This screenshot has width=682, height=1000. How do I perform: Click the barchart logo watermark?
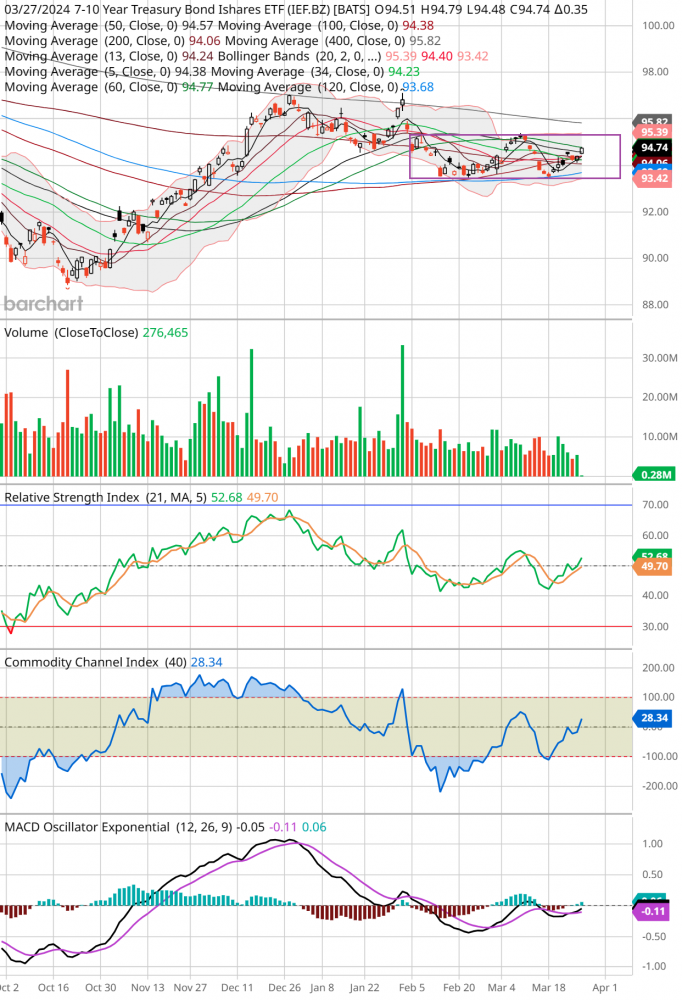coord(43,304)
